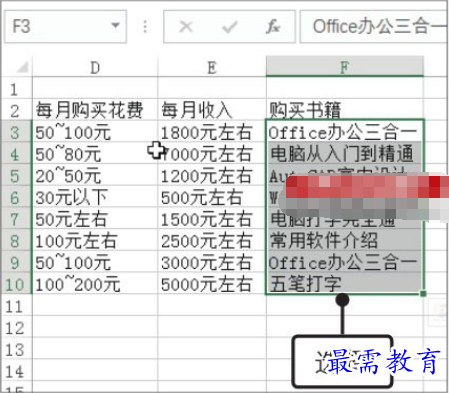Click the cell 每月购买花费
The height and width of the screenshot is (393, 449).
coord(95,110)
